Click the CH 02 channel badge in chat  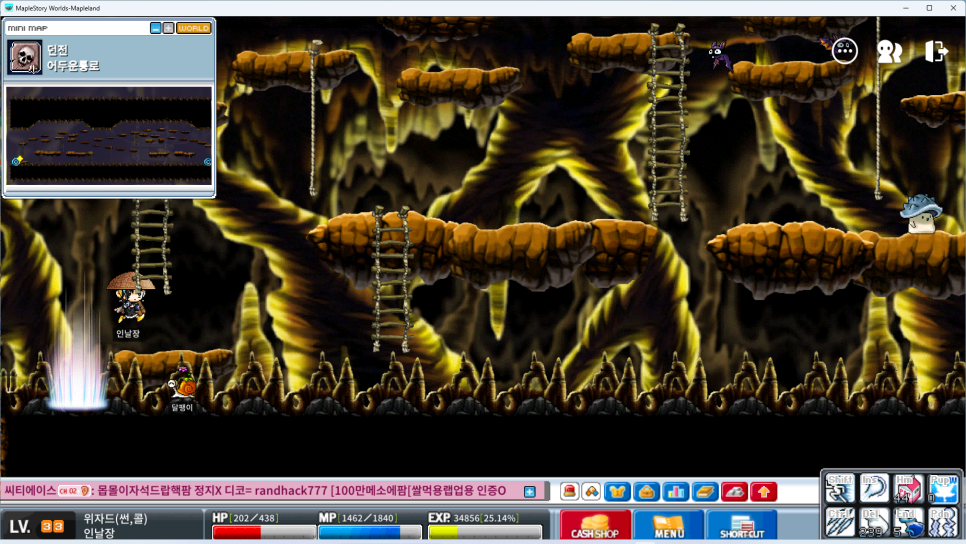click(74, 491)
